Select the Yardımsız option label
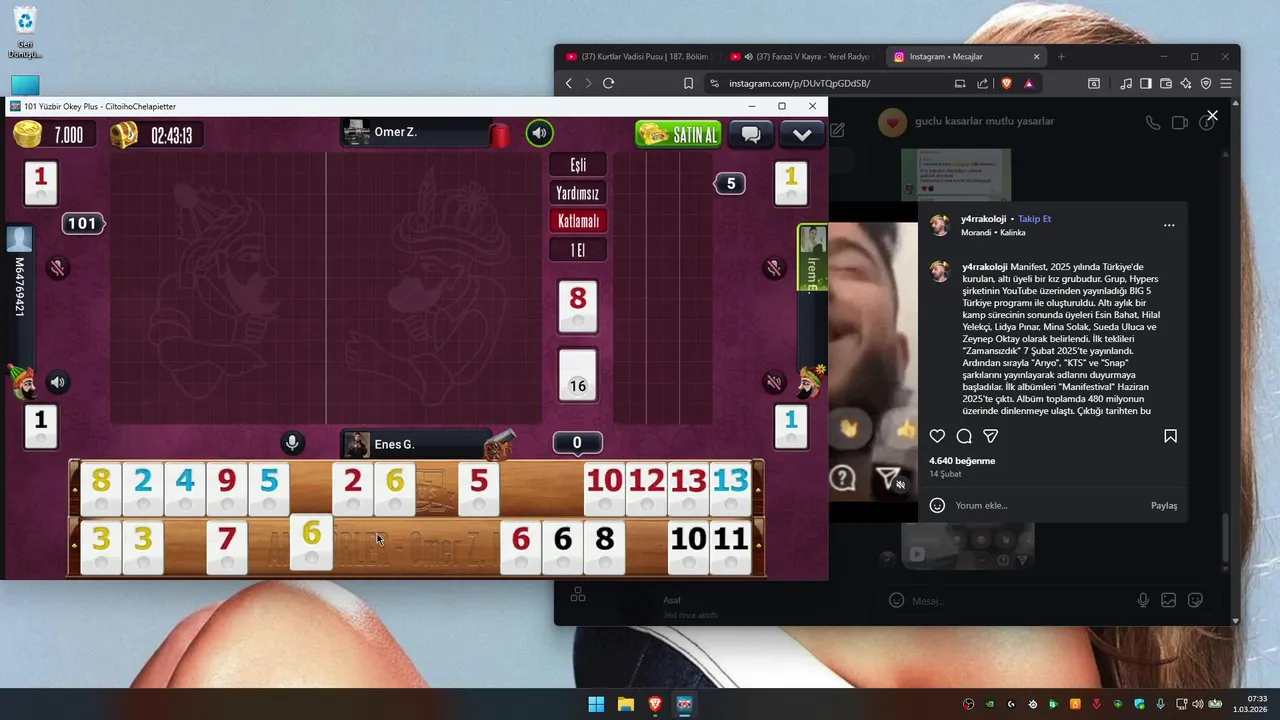Image resolution: width=1280 pixels, height=720 pixels. 578,193
